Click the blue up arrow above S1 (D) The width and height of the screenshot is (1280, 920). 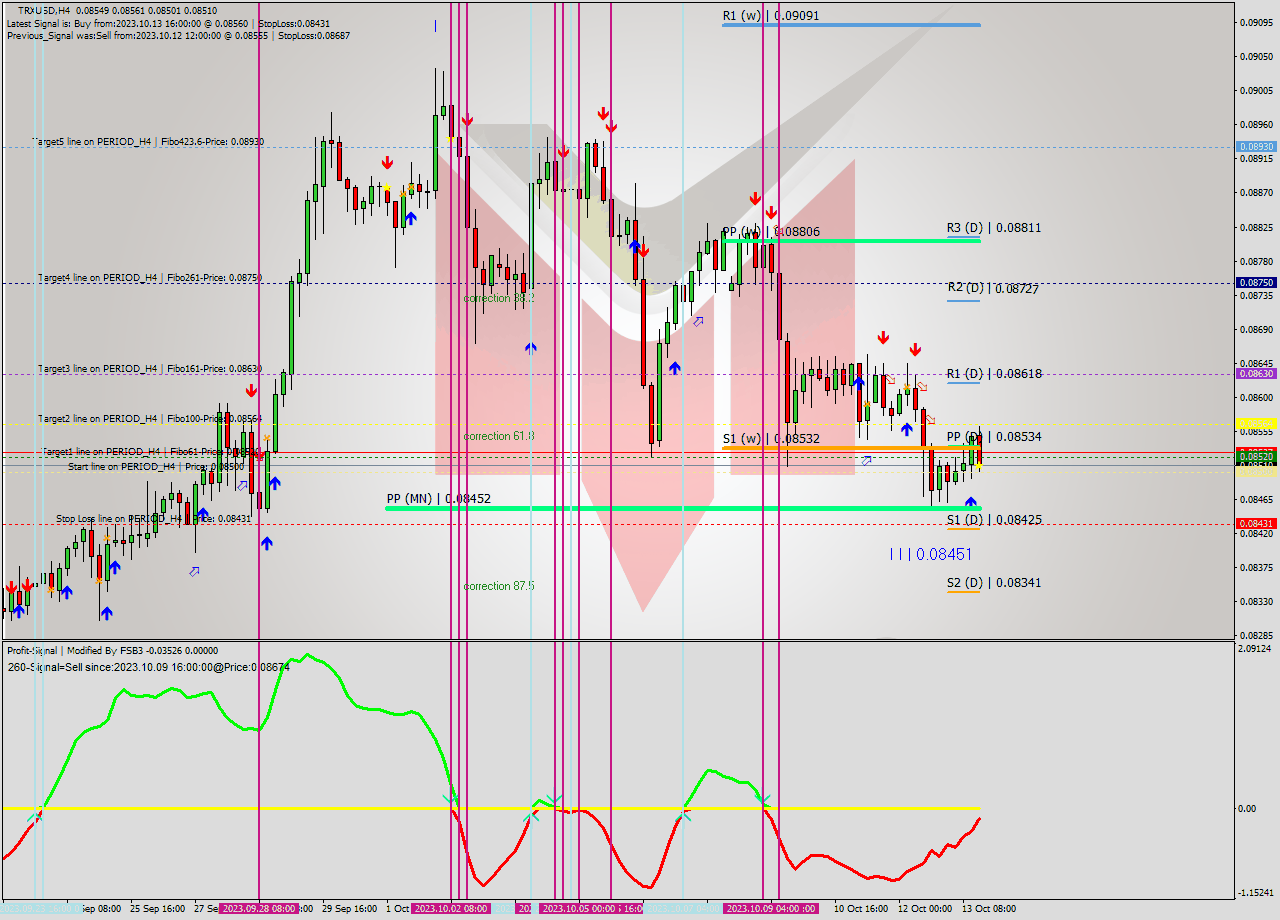point(971,502)
